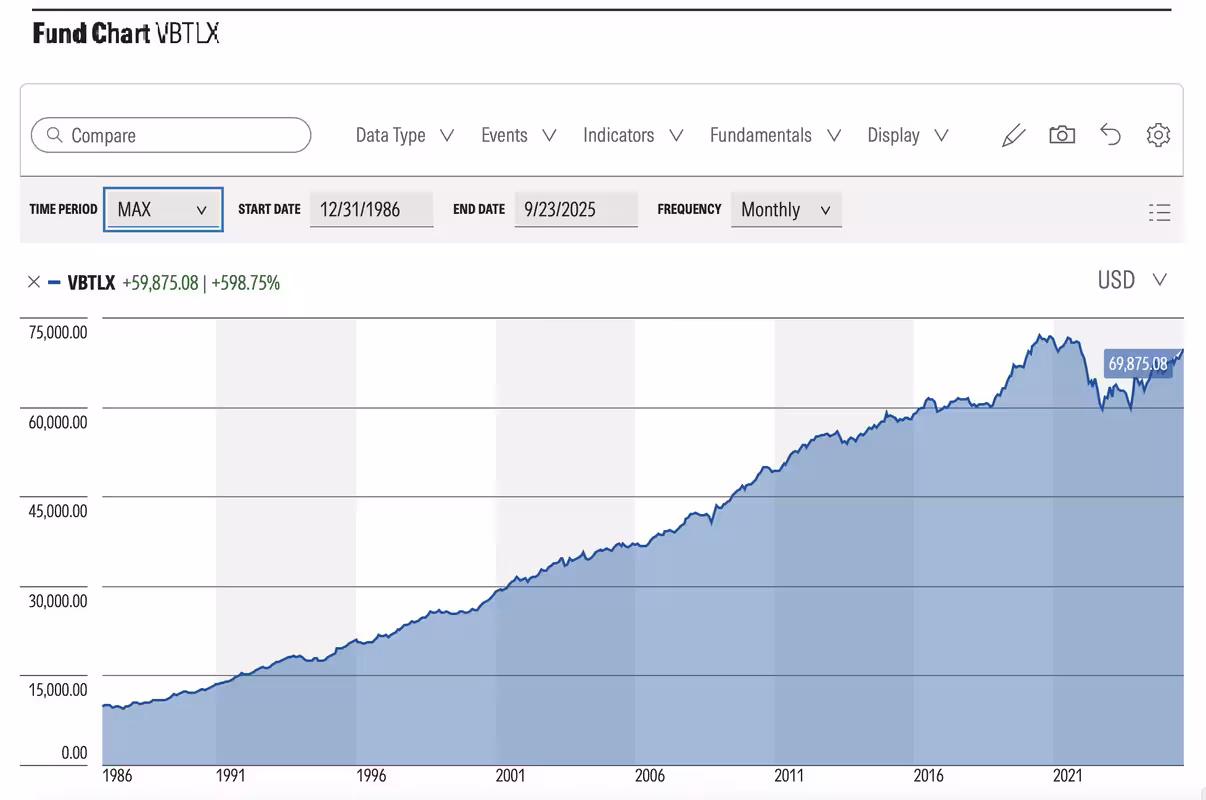
Task: Click the 2016 x-axis label
Action: [x=929, y=775]
